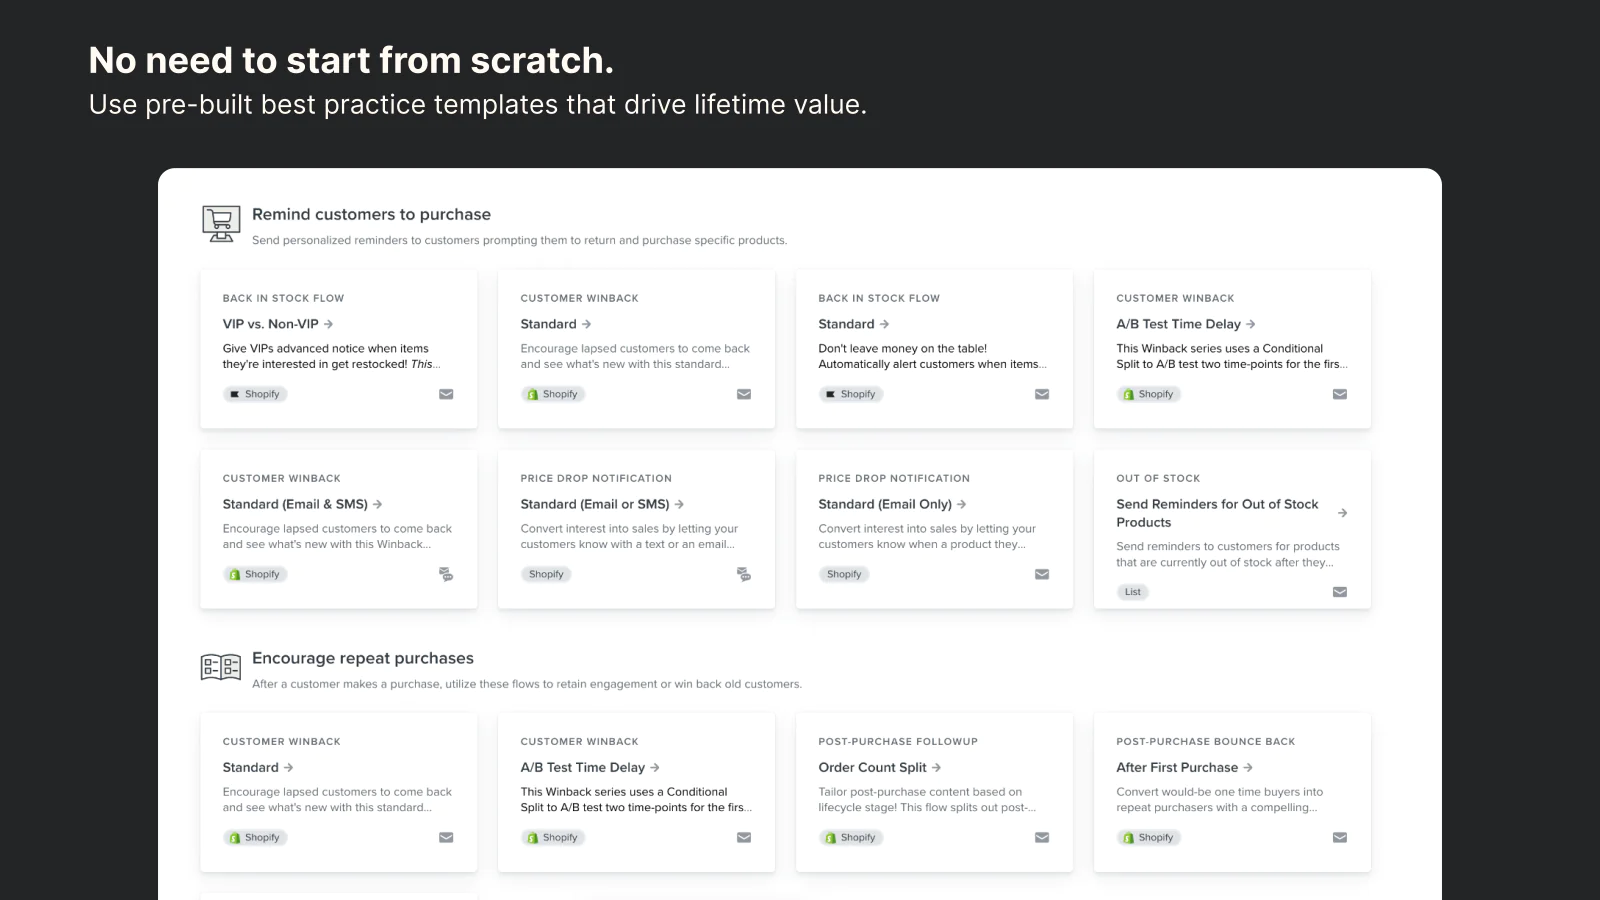The width and height of the screenshot is (1600, 900).
Task: Click the email and SMS icon on Standard (Email & SMS) card
Action: tap(446, 574)
